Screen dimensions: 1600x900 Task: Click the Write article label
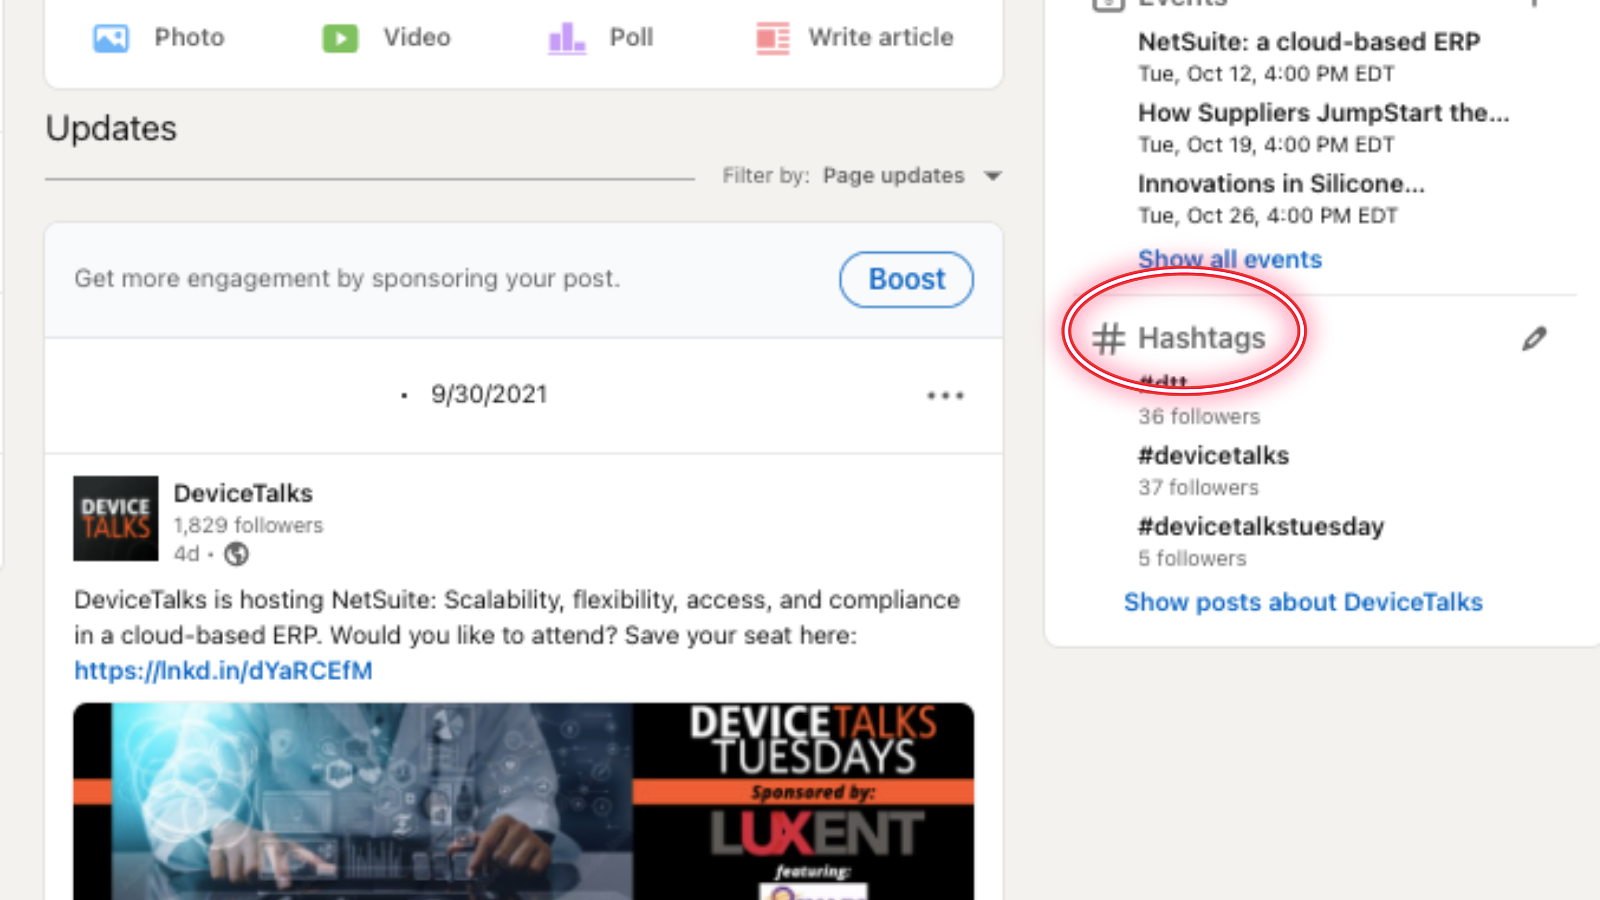coord(880,37)
